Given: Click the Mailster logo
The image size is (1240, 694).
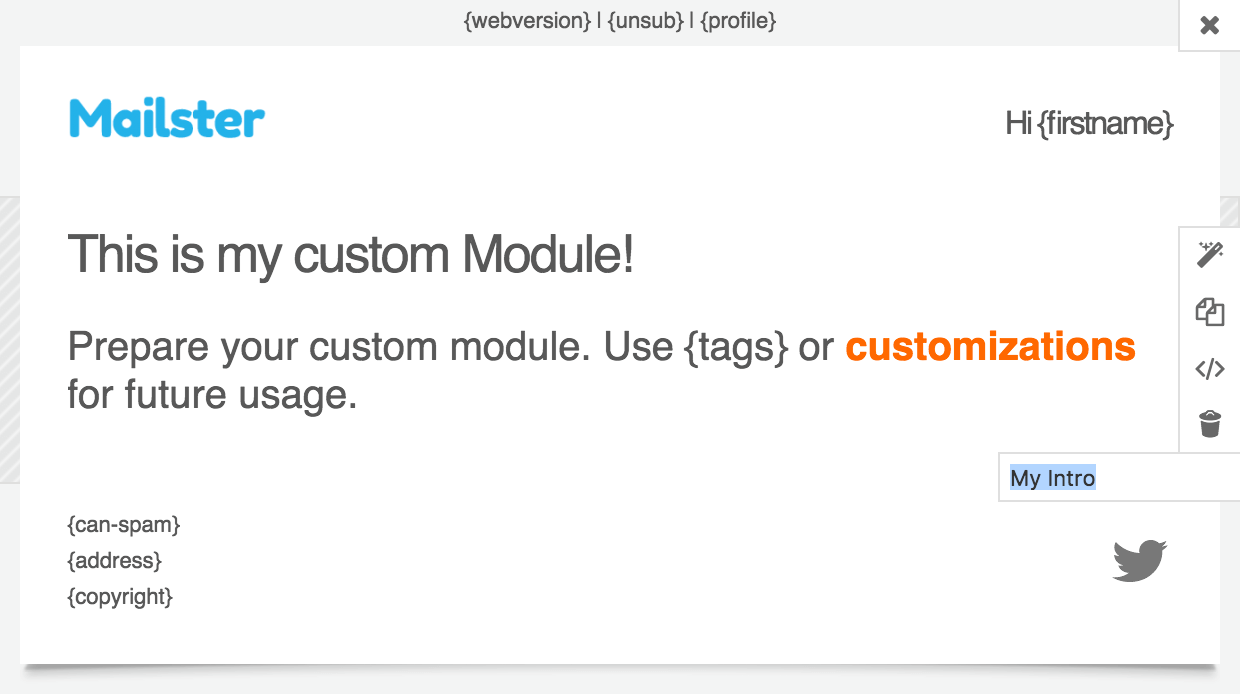Looking at the screenshot, I should pos(167,120).
